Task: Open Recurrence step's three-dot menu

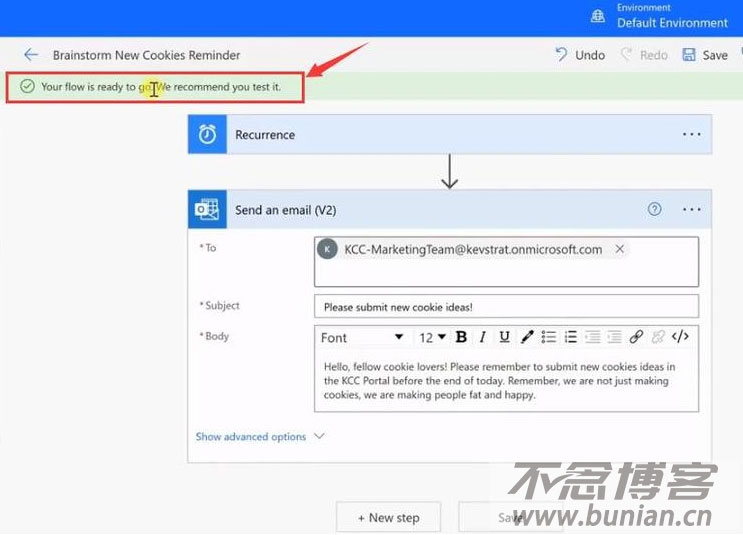Action: (691, 135)
